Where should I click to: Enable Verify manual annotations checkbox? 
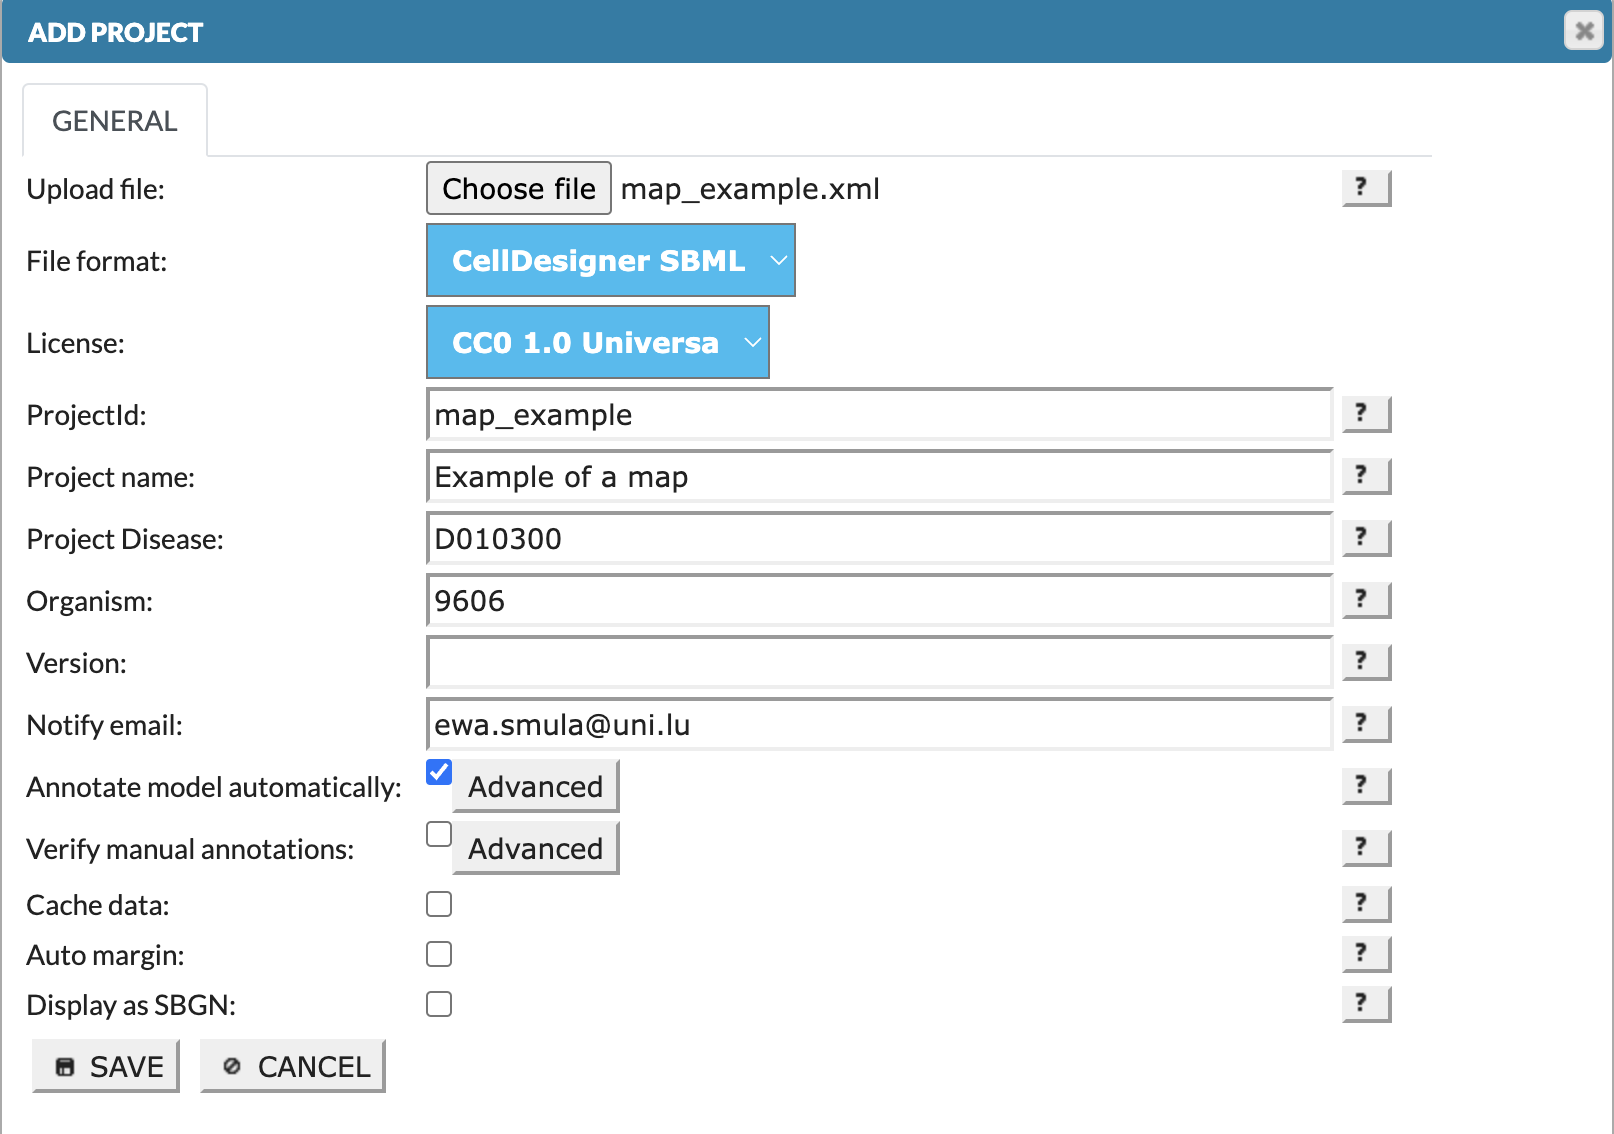click(439, 834)
